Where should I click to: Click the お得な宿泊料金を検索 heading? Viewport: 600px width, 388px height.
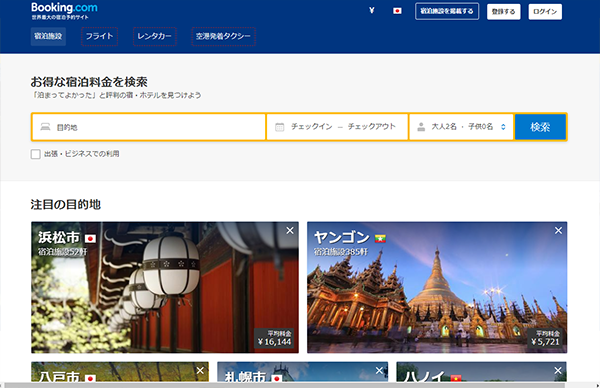(x=89, y=82)
